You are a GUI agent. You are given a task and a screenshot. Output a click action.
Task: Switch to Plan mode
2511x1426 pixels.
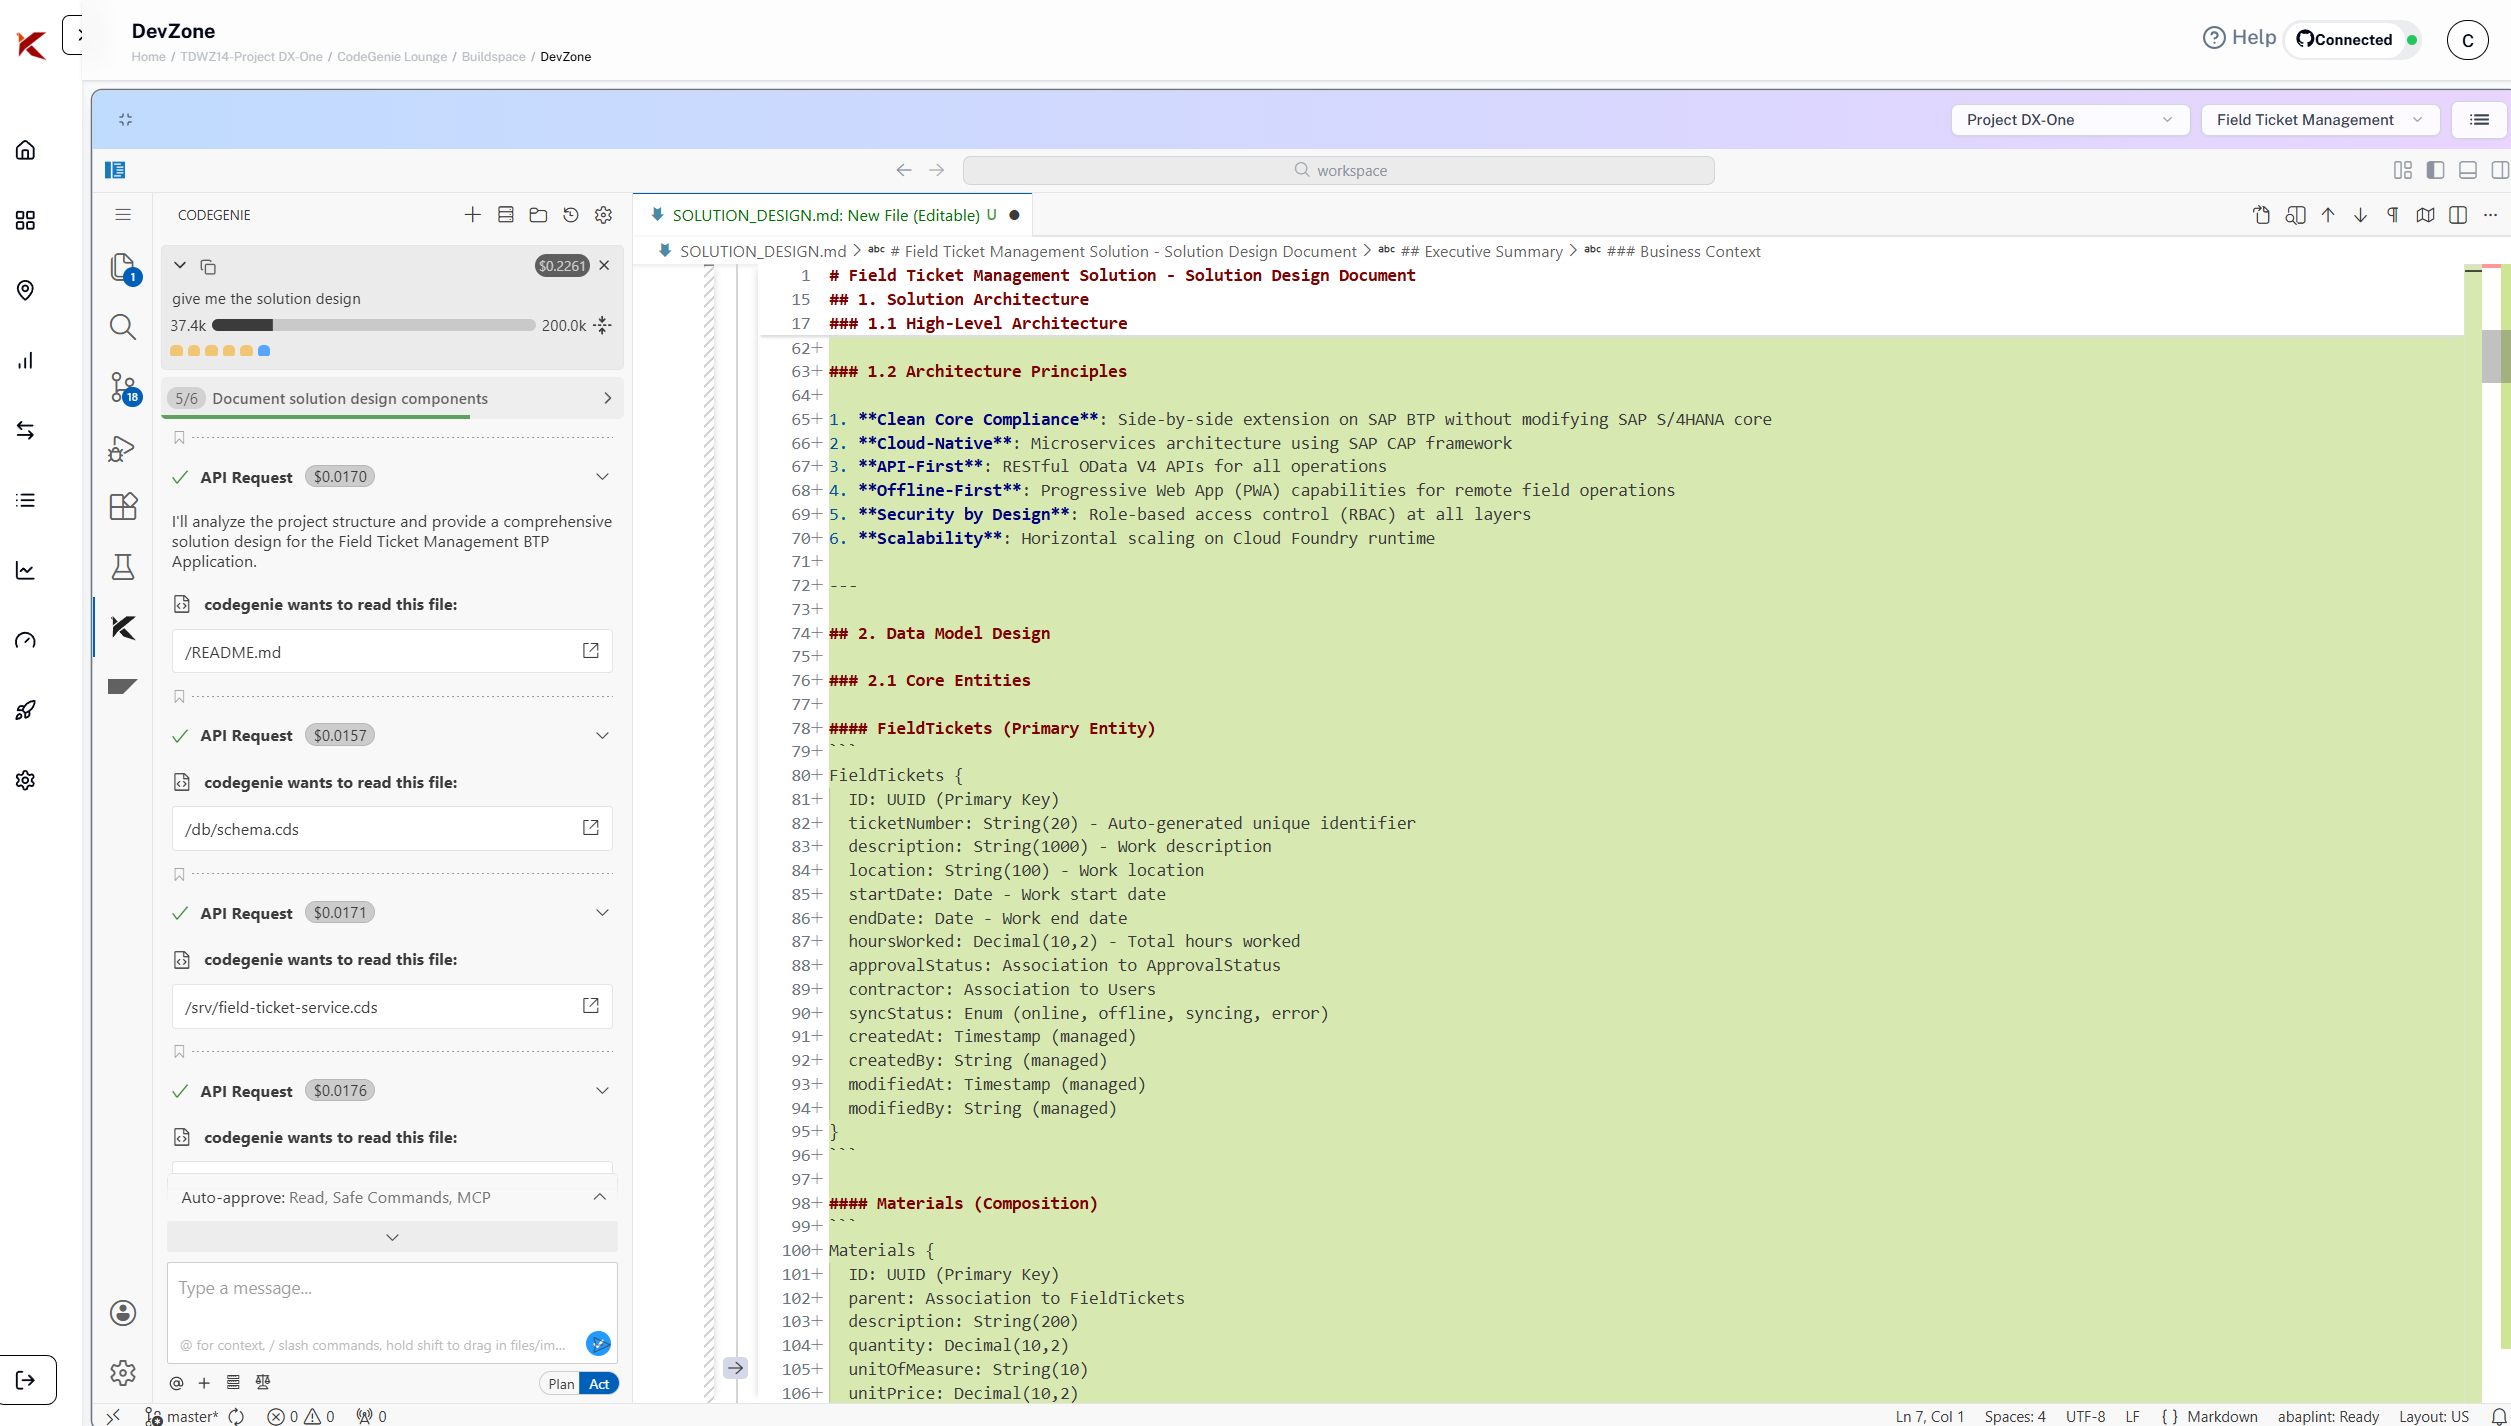tap(561, 1384)
